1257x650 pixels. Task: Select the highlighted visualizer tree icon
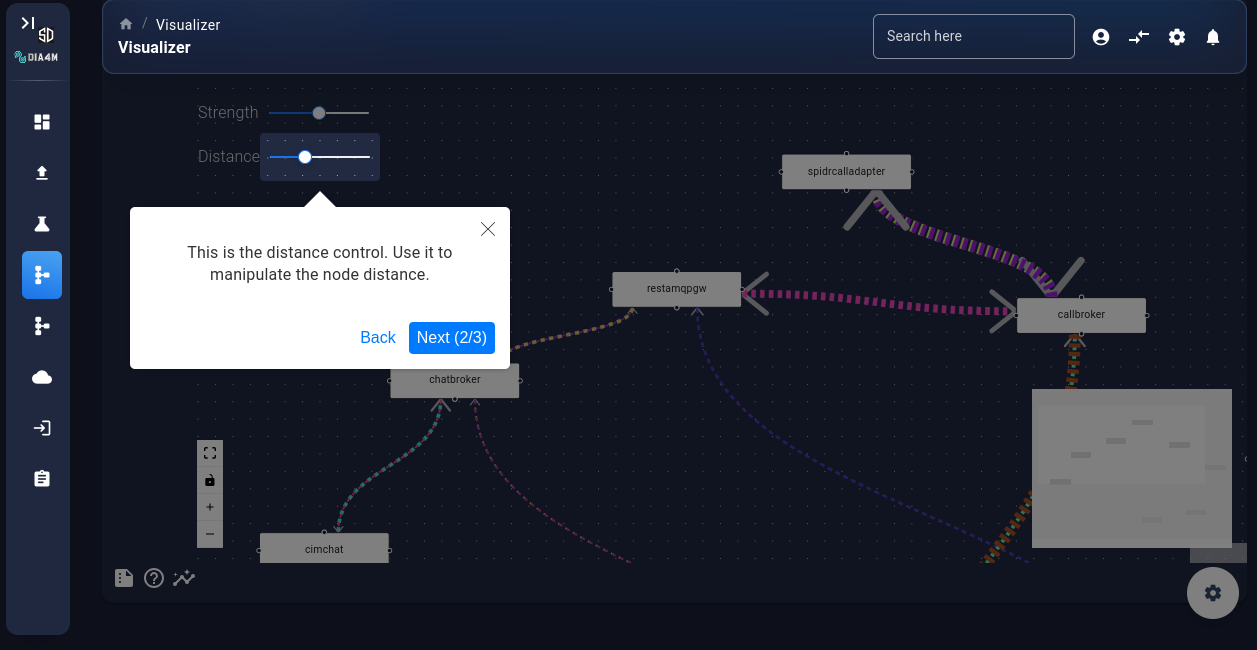click(42, 275)
